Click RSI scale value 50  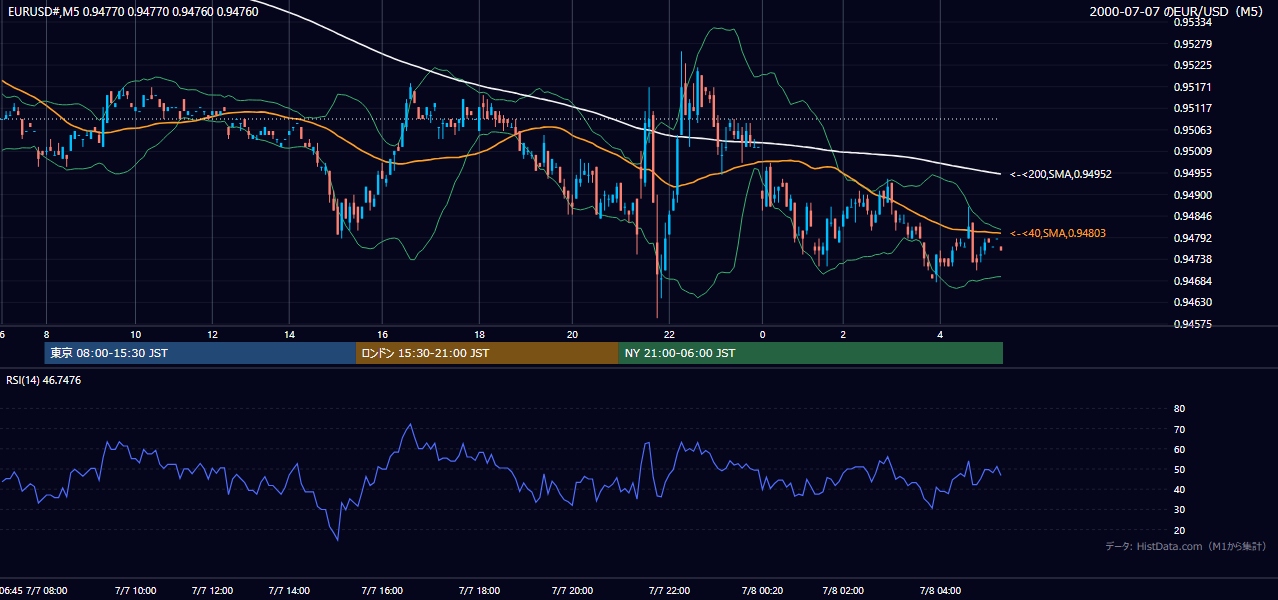(x=1179, y=469)
